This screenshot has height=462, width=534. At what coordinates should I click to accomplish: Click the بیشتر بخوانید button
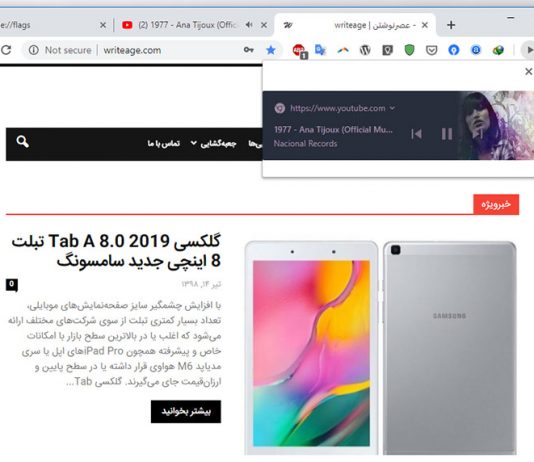click(x=186, y=412)
